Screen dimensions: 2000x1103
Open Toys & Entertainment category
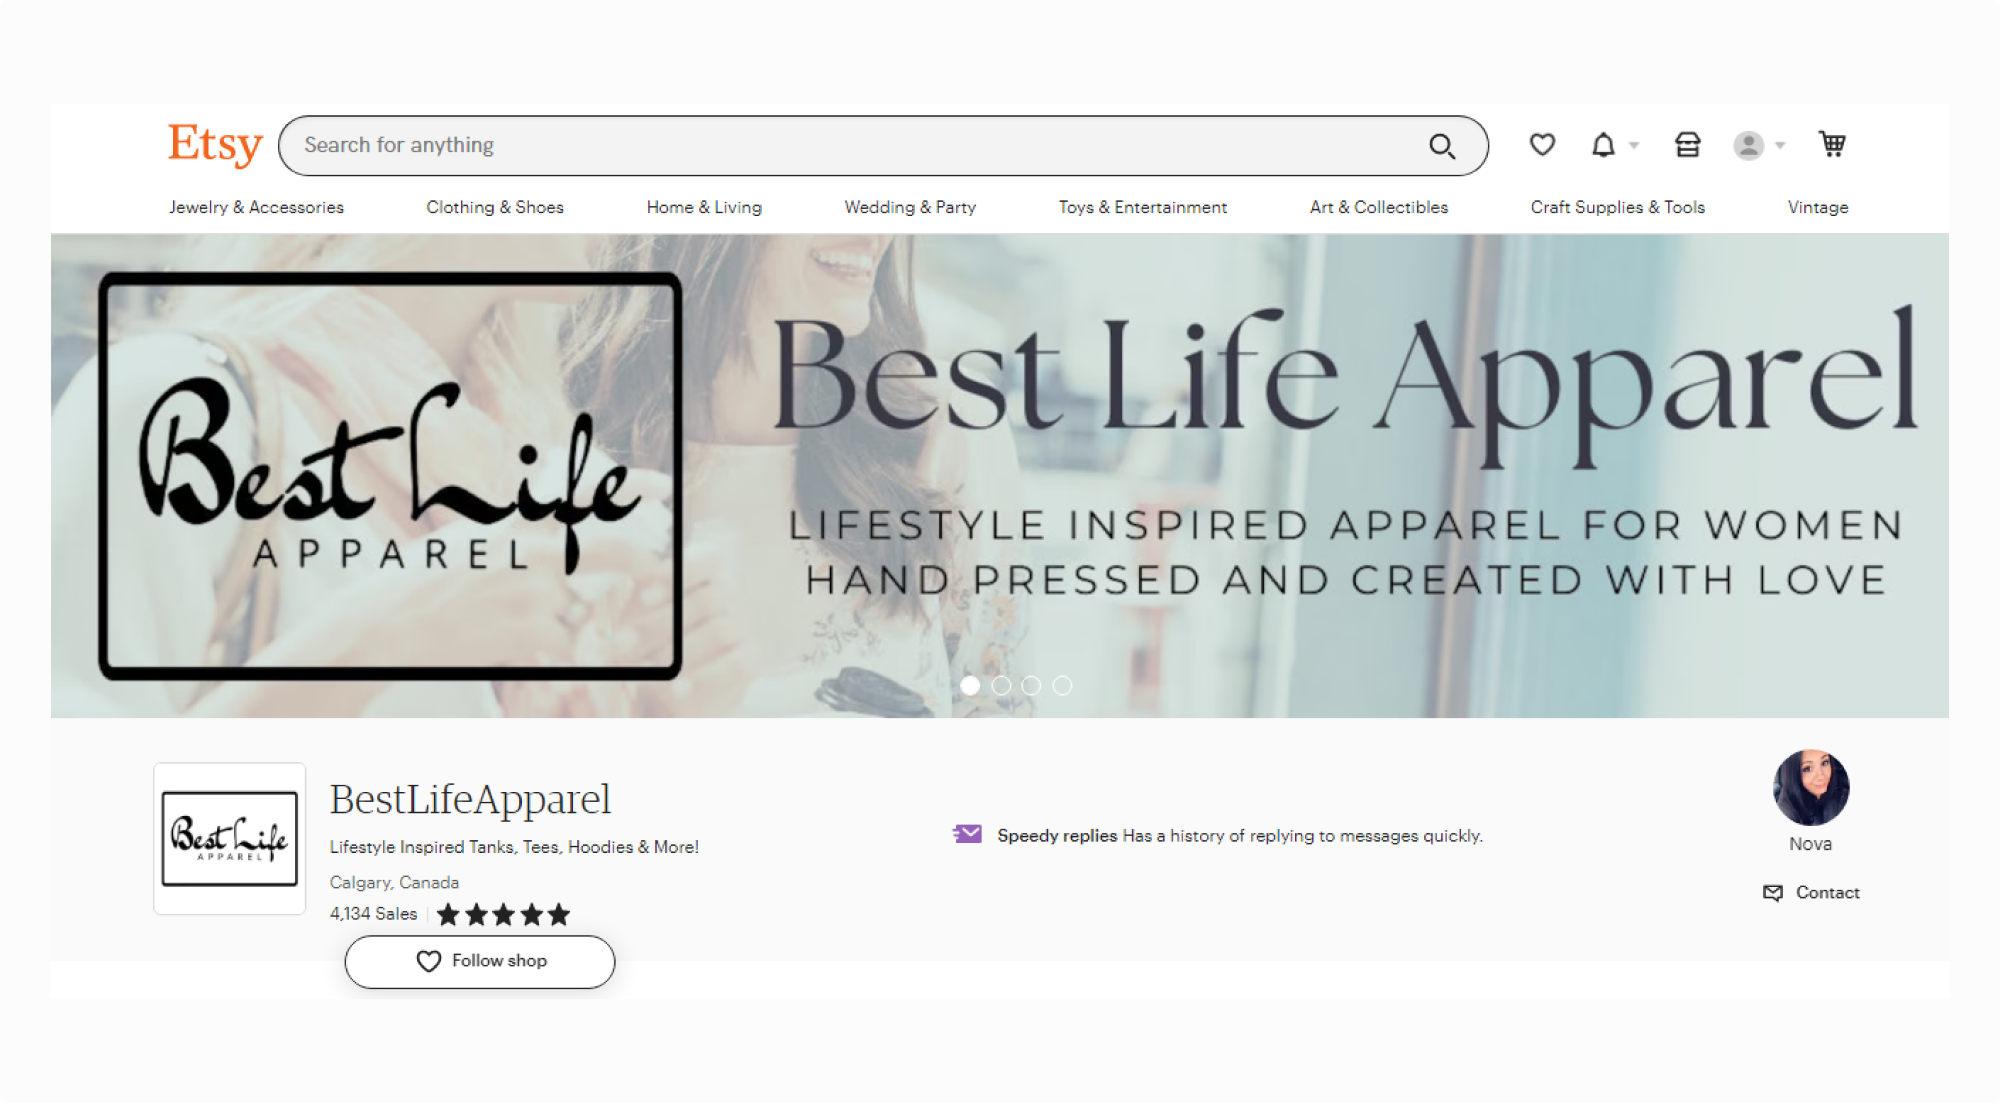point(1143,207)
